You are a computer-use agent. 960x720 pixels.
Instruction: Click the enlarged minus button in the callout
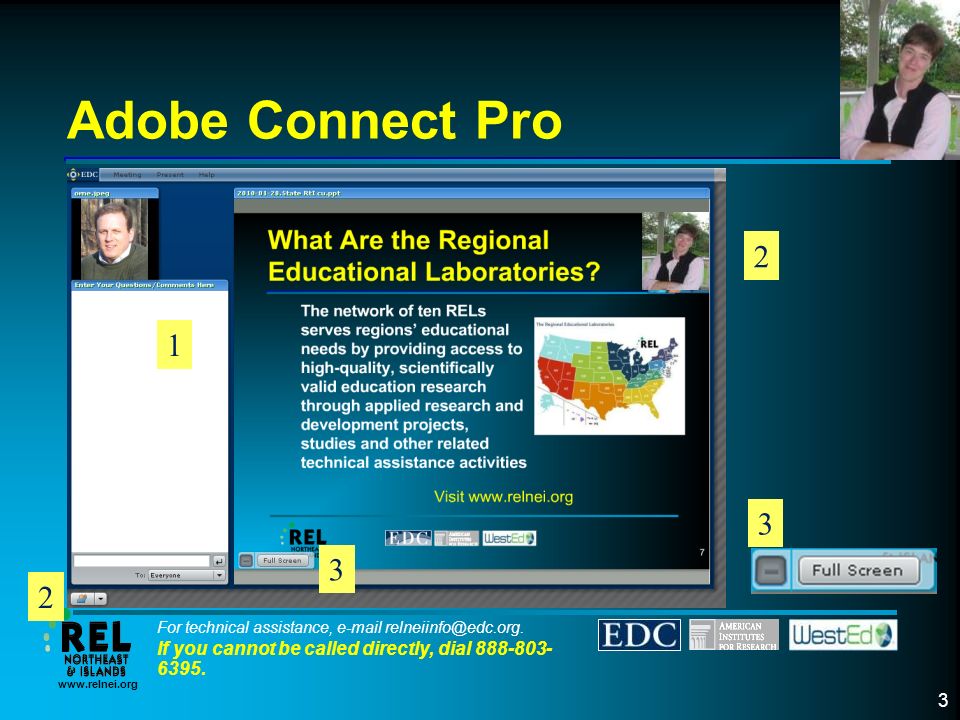pos(771,571)
